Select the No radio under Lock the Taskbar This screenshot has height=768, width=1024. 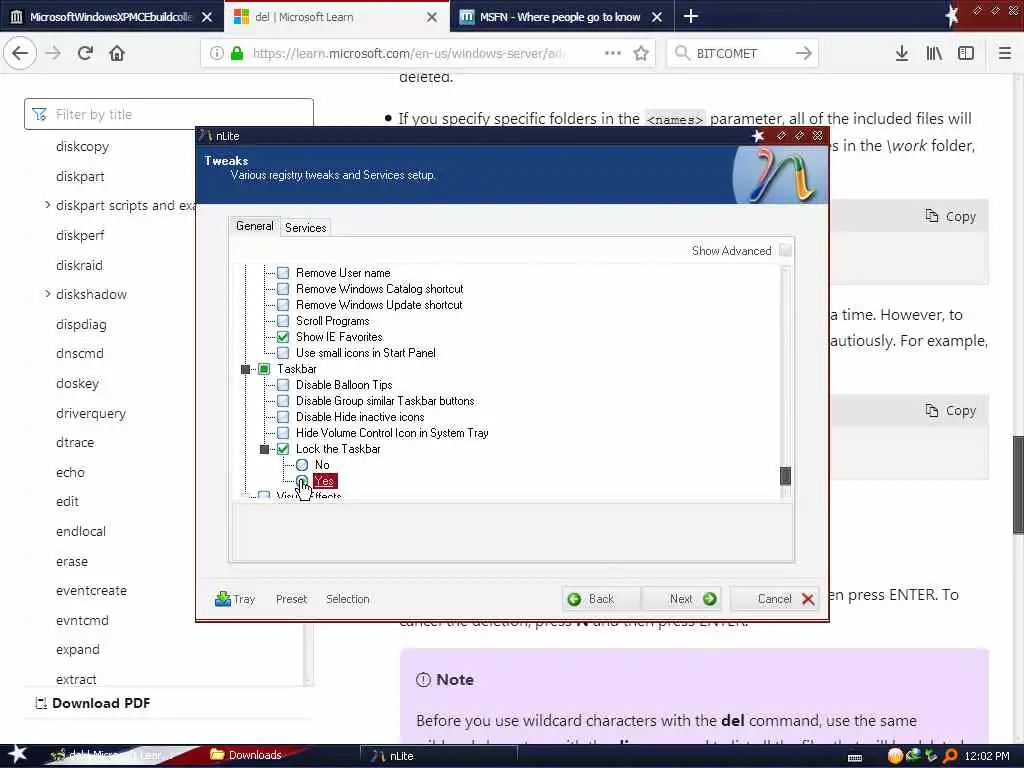tap(302, 464)
